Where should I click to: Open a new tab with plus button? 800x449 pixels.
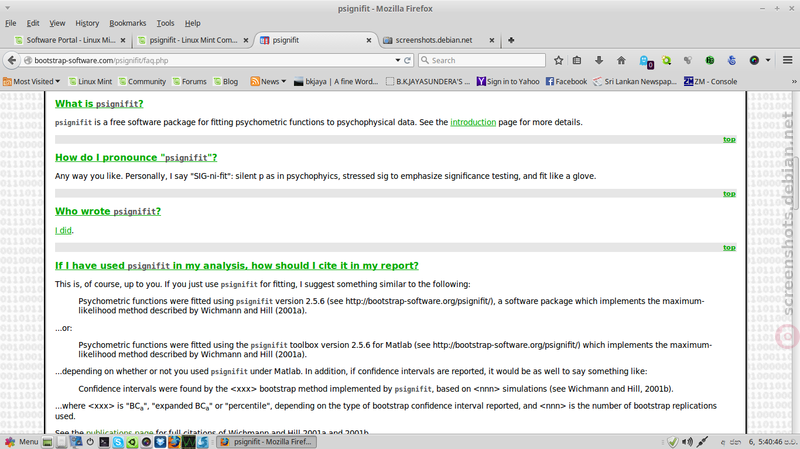pyautogui.click(x=511, y=40)
